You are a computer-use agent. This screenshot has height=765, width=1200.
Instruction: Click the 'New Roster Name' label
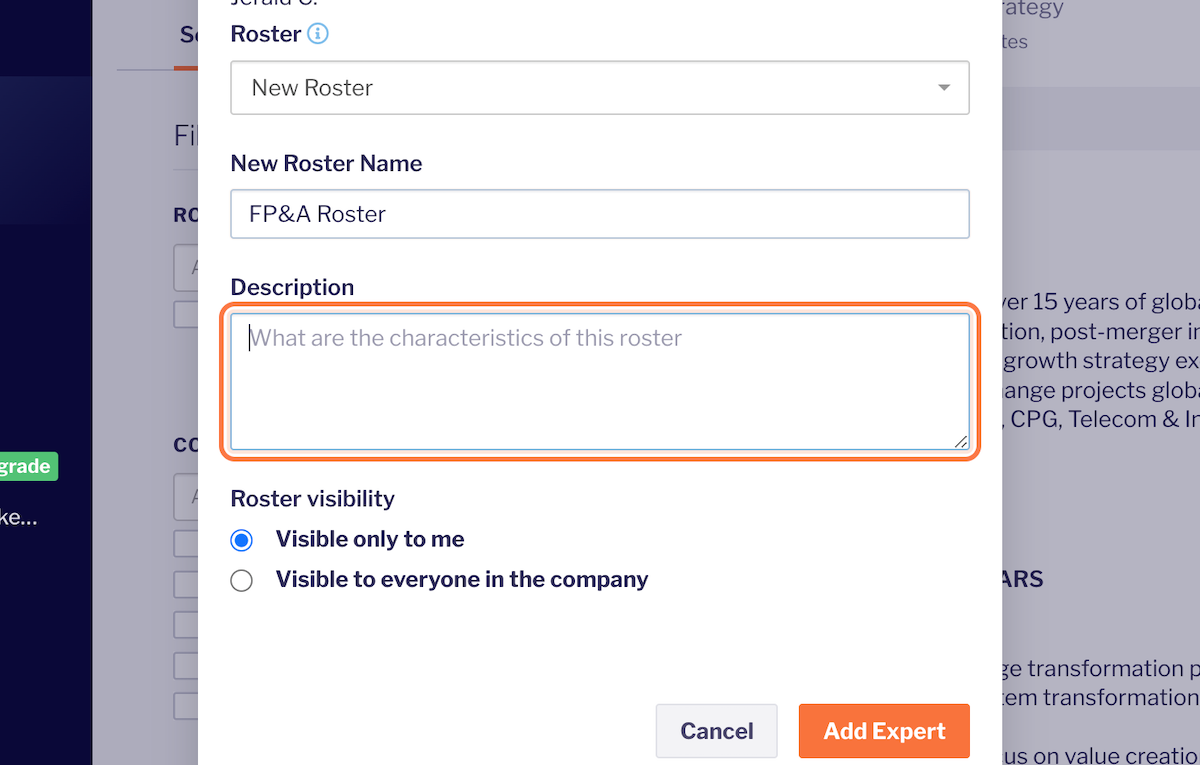pos(326,164)
